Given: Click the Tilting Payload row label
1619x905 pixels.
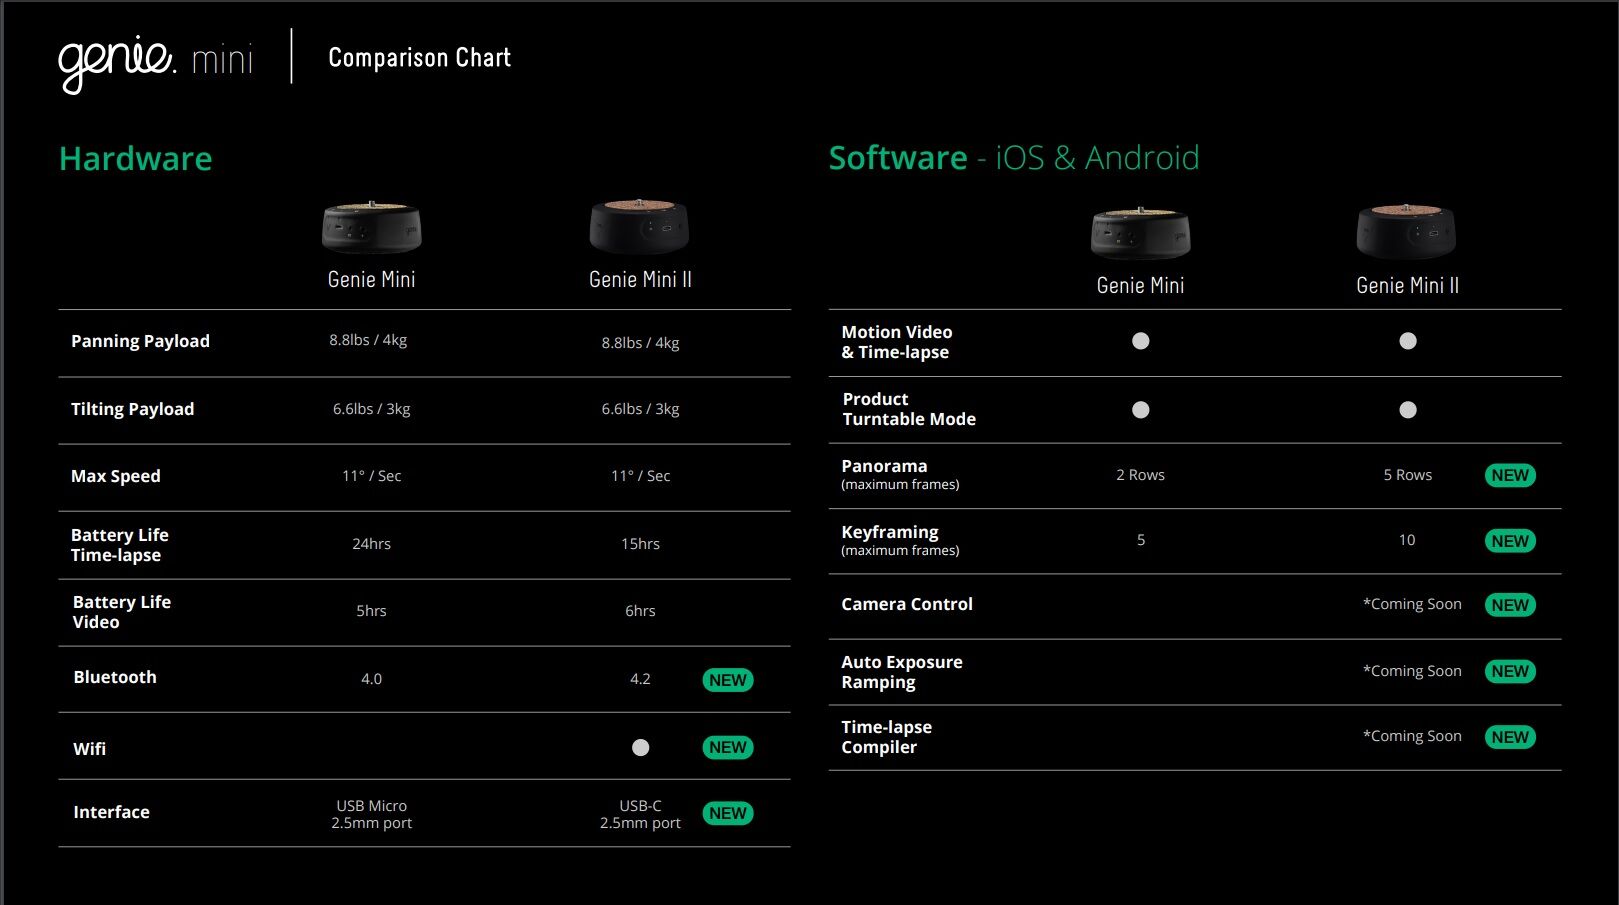Looking at the screenshot, I should click(x=133, y=409).
